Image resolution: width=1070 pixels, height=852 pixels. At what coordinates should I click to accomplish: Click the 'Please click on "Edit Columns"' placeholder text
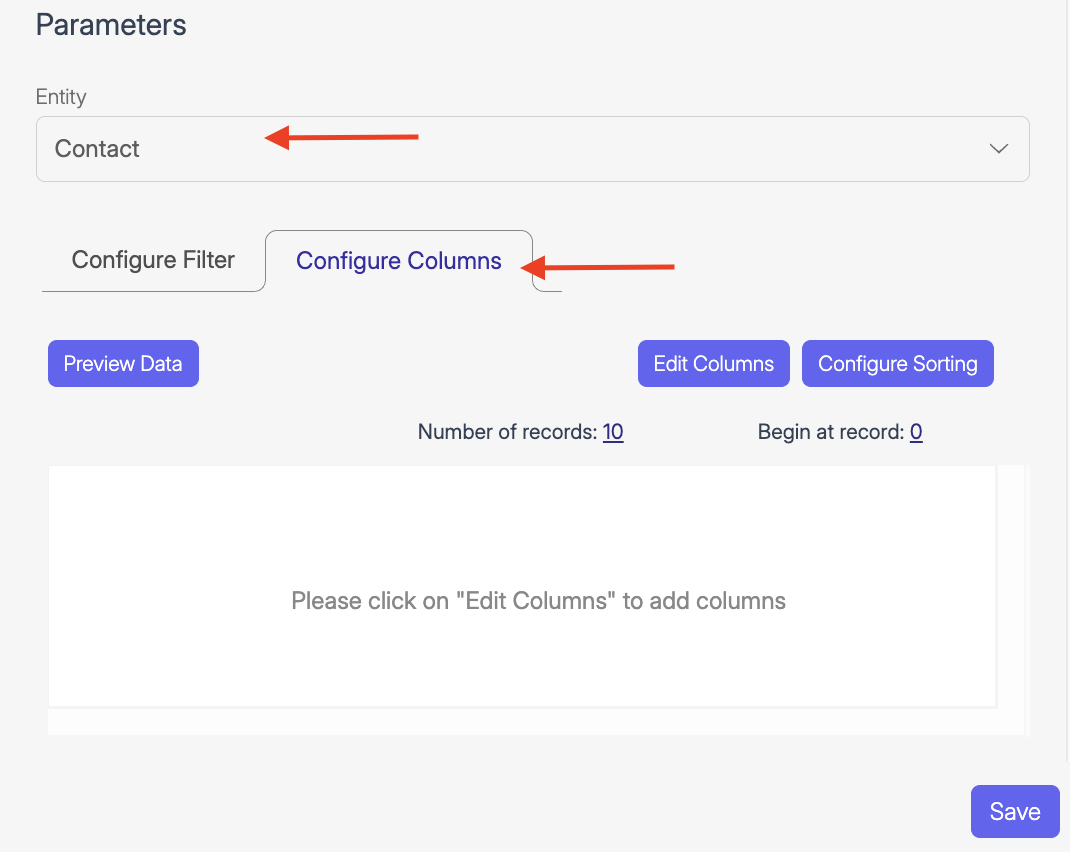(538, 601)
